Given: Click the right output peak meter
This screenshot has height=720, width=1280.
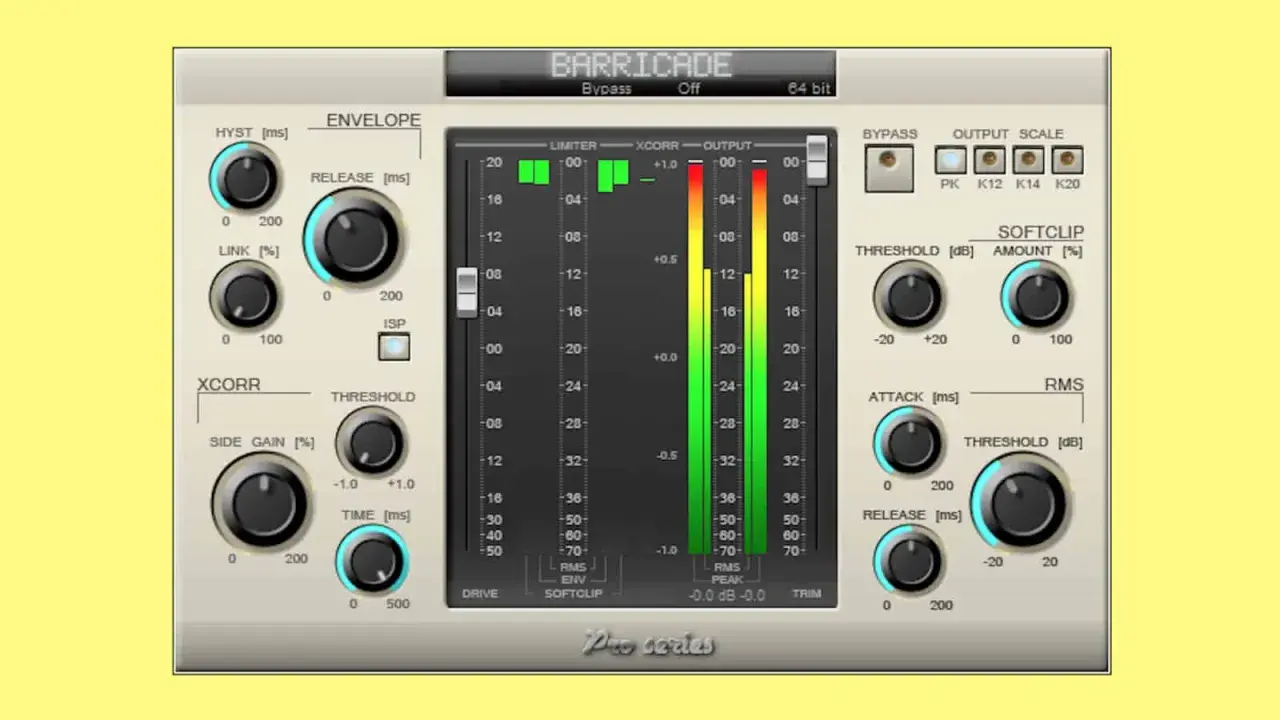Looking at the screenshot, I should coord(759,359).
